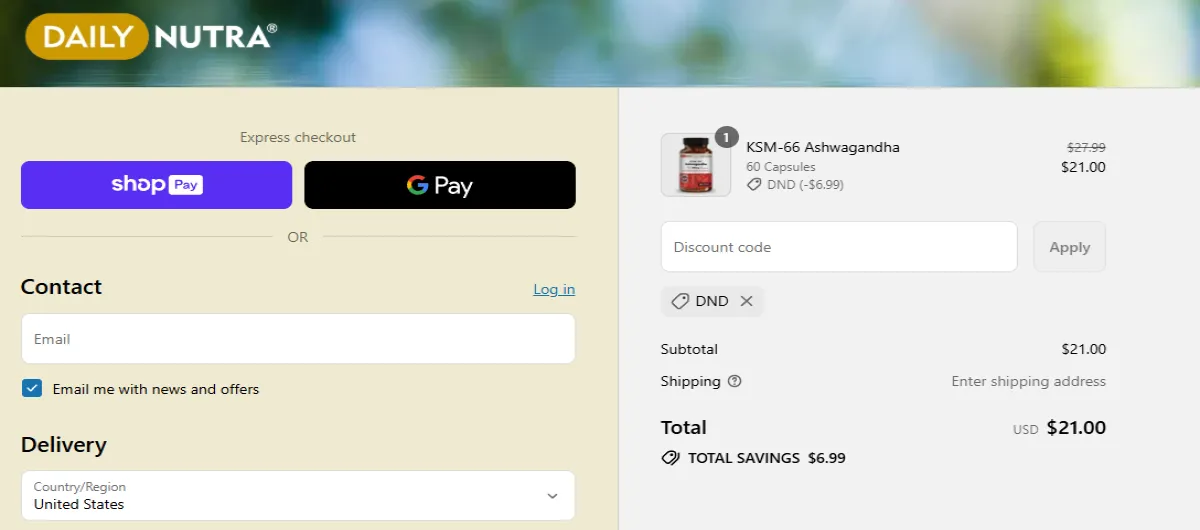
Task: Click the Apply discount button
Action: click(1069, 247)
